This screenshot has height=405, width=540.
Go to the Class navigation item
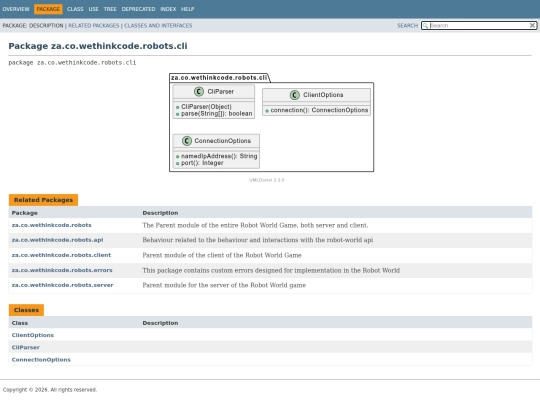tap(75, 9)
